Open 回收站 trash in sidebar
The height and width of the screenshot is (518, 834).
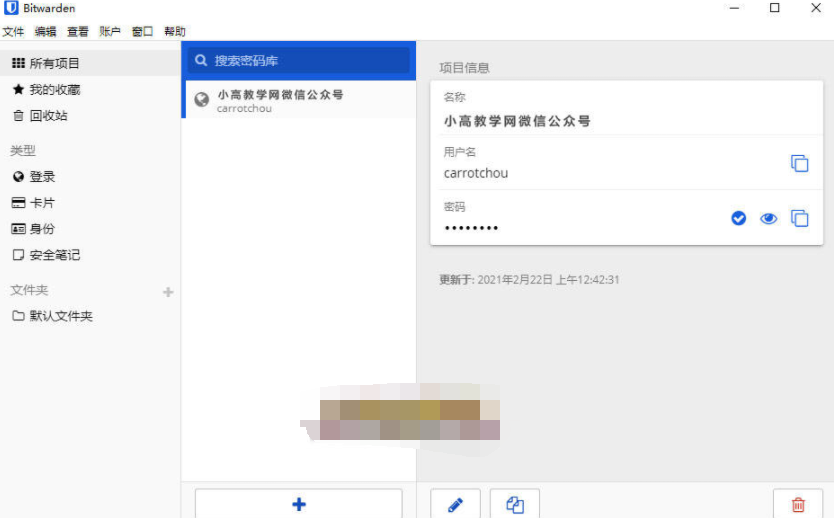(x=48, y=116)
